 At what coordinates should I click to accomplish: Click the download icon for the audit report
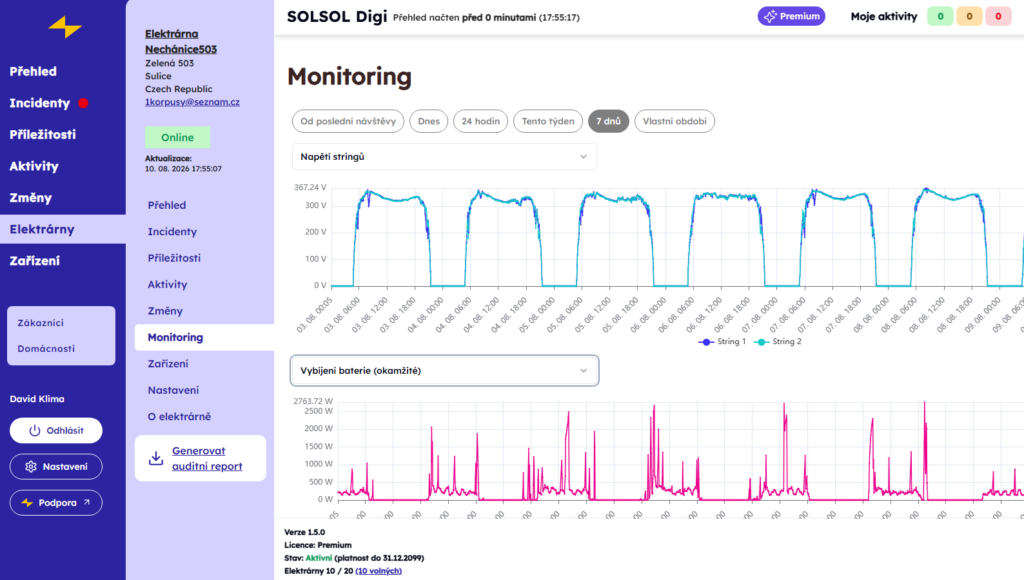[x=156, y=458]
